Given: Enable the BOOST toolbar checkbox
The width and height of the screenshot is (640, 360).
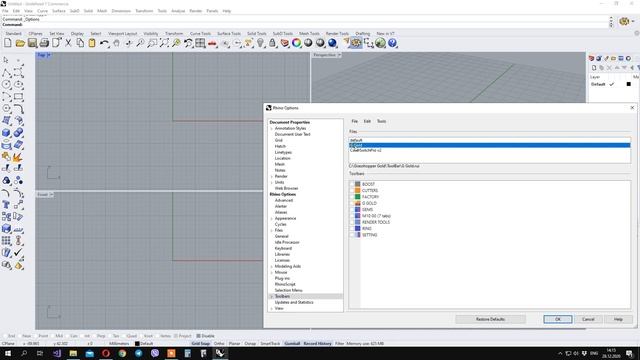Looking at the screenshot, I should coord(352,184).
